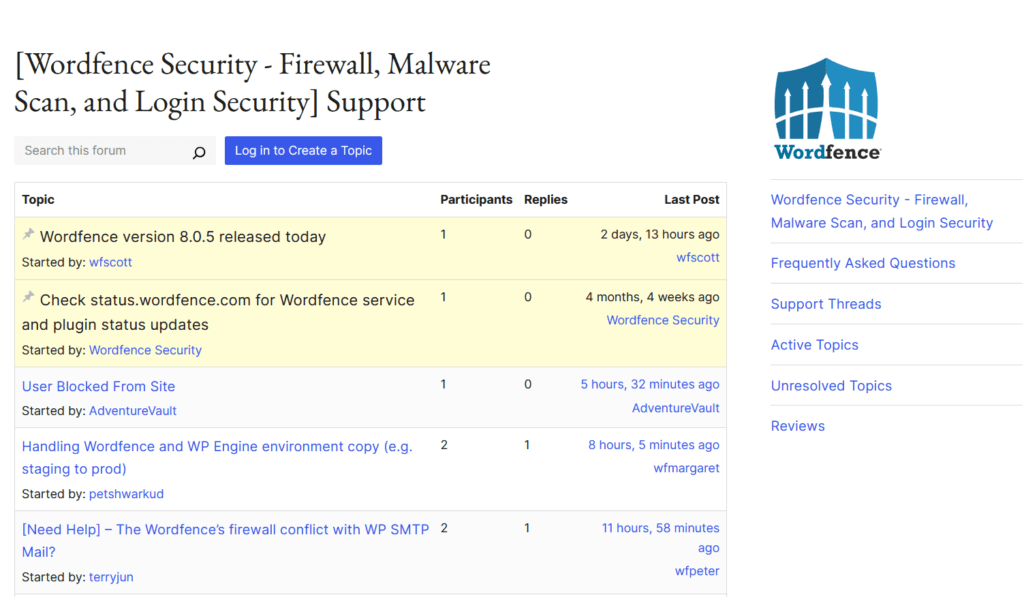This screenshot has height=597, width=1024.
Task: View Unresolved Topics in the sidebar
Action: pos(831,385)
